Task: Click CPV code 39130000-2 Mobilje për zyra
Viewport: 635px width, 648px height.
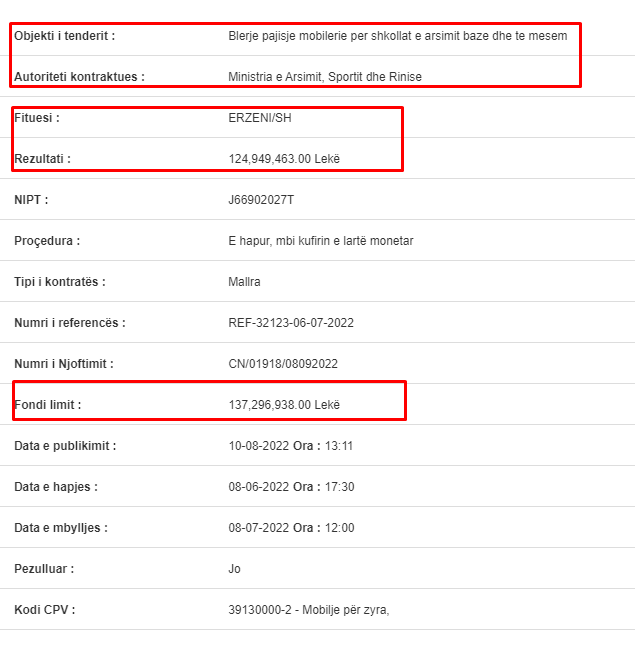Action: 309,610
